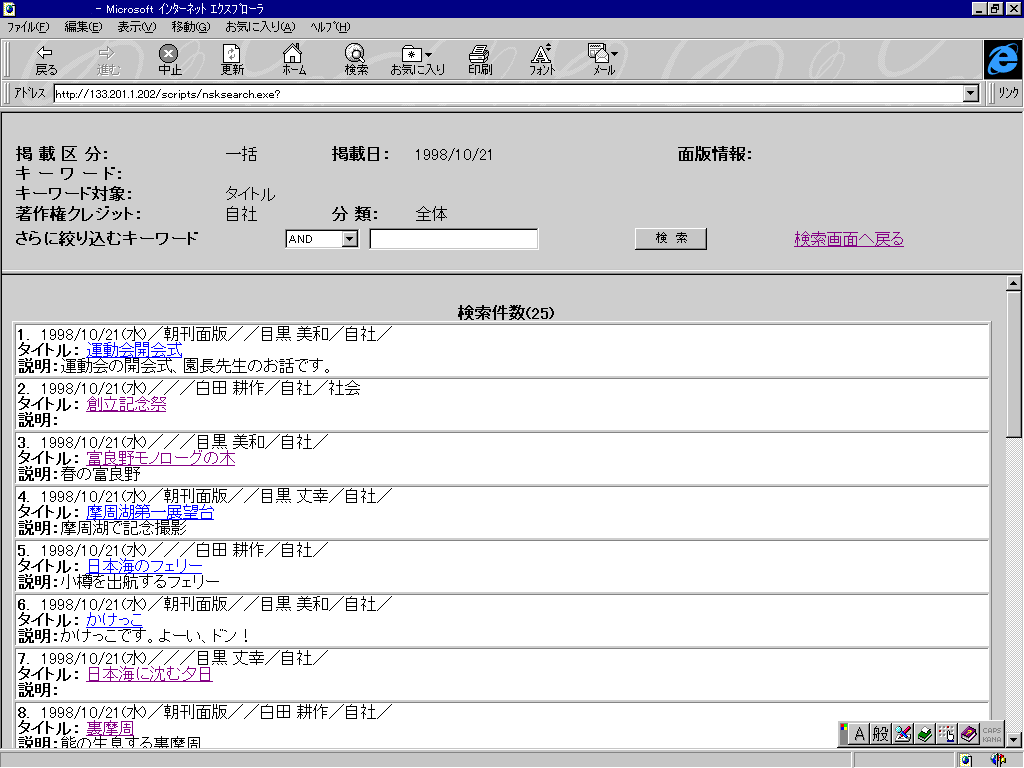The image size is (1024, 768).
Task: Click the 検索件数(25) heading text
Action: tap(505, 313)
